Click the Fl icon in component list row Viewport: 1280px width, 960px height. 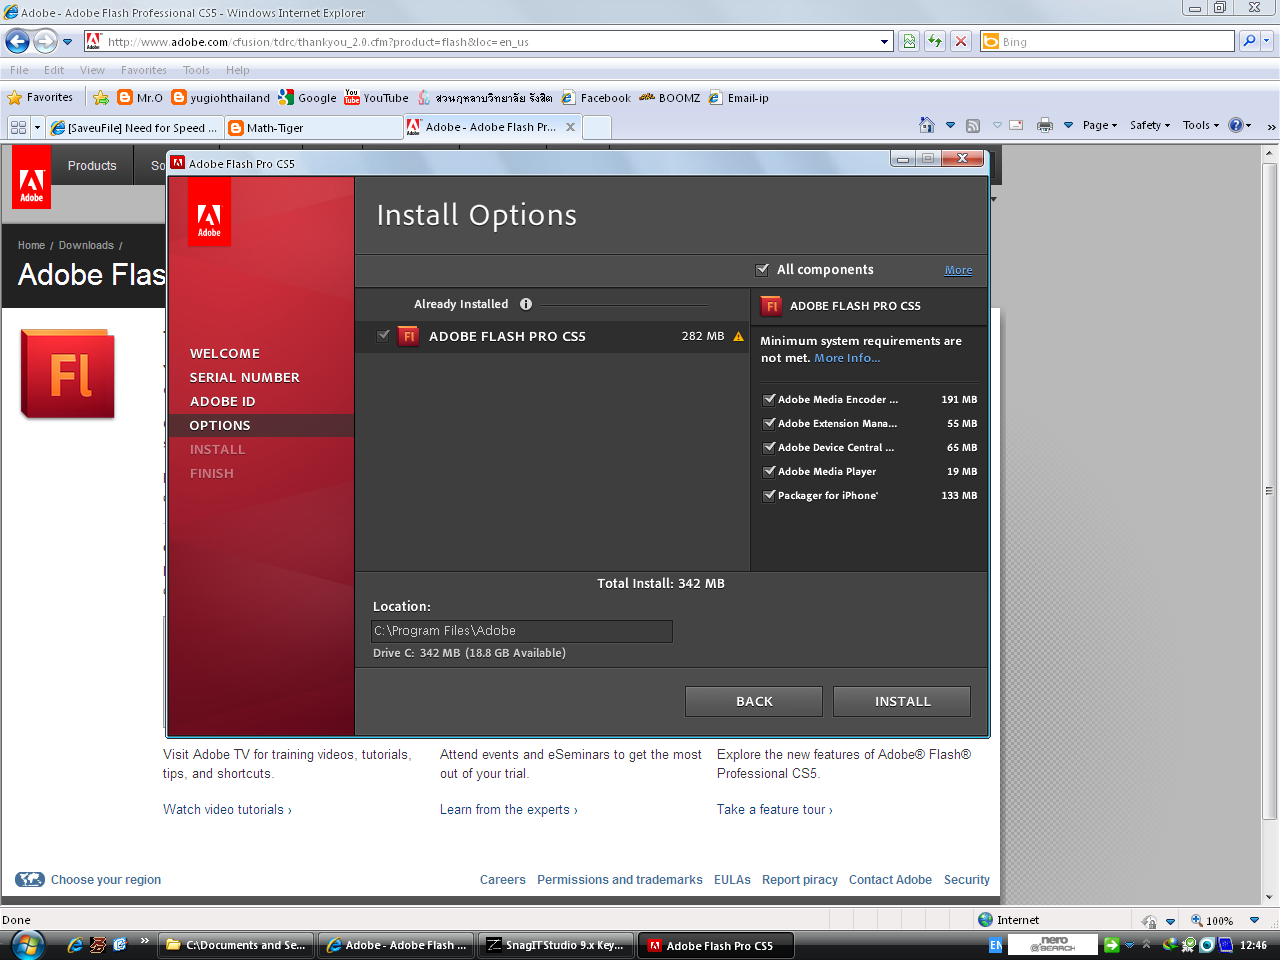coord(408,336)
